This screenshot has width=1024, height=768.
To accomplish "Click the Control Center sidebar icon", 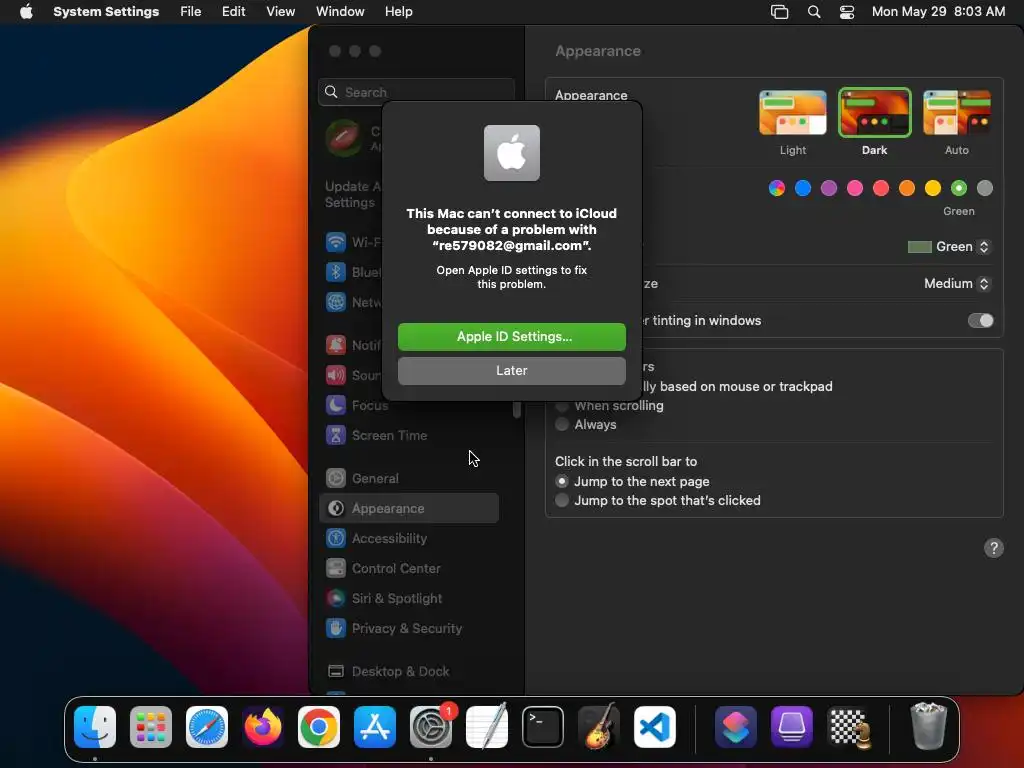I will tap(336, 568).
